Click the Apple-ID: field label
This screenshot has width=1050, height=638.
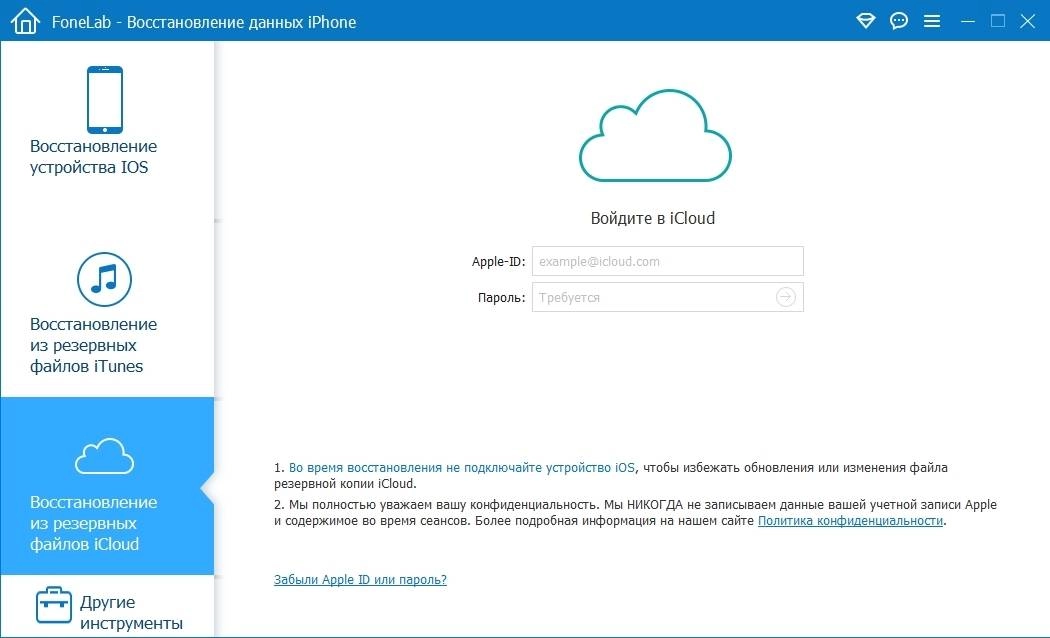coord(498,262)
